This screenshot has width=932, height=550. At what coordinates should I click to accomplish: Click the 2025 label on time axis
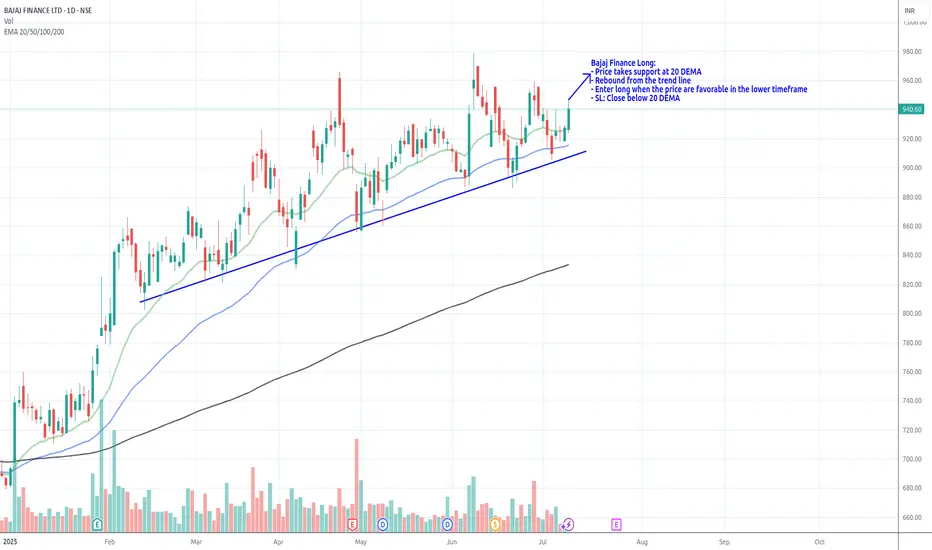(10, 542)
